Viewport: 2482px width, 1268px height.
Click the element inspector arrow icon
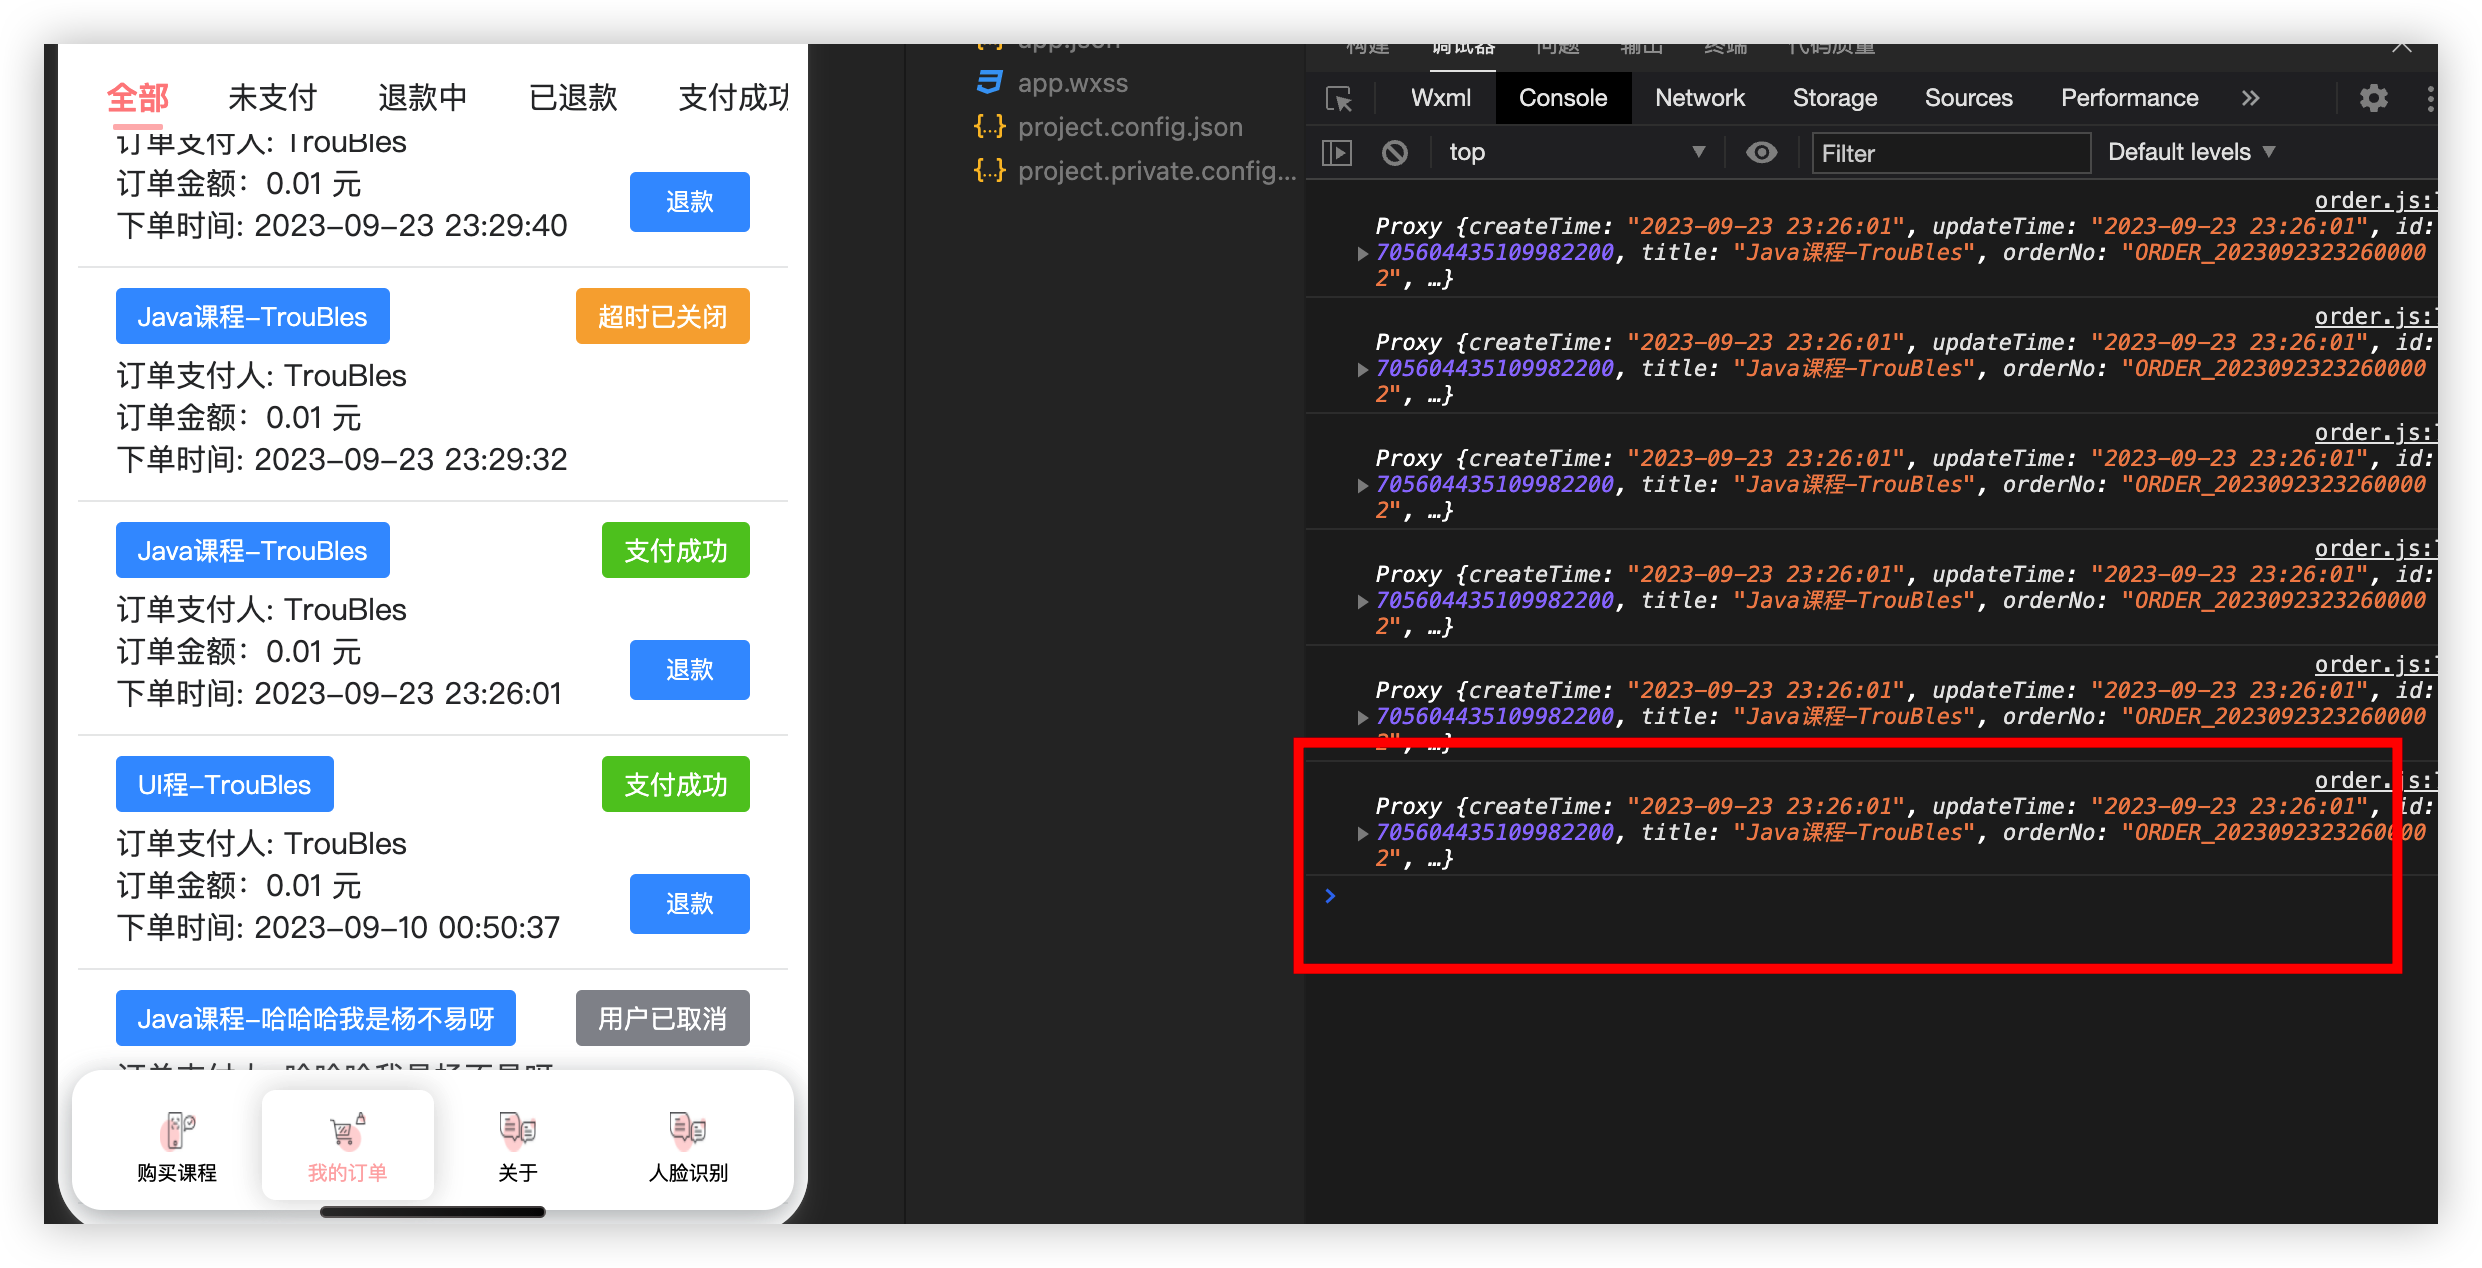tap(1338, 99)
